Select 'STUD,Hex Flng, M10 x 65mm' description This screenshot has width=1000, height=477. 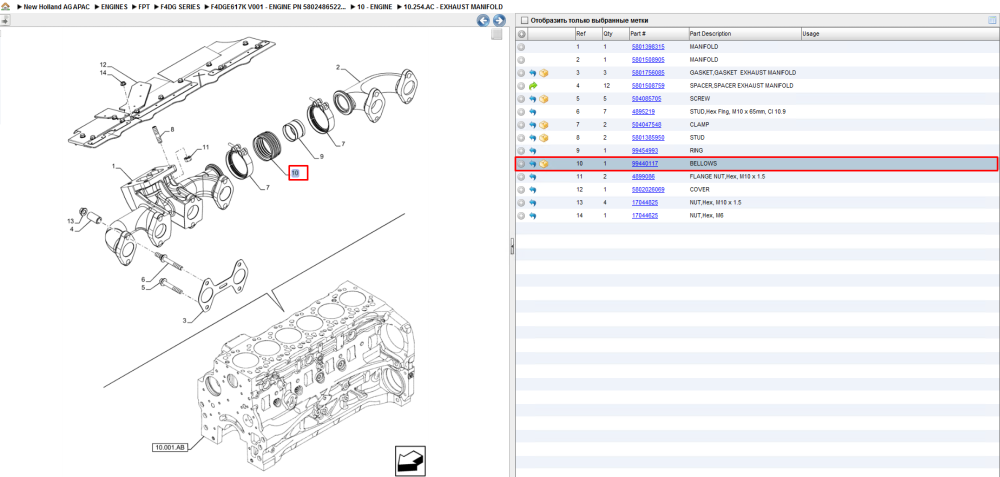coord(738,112)
